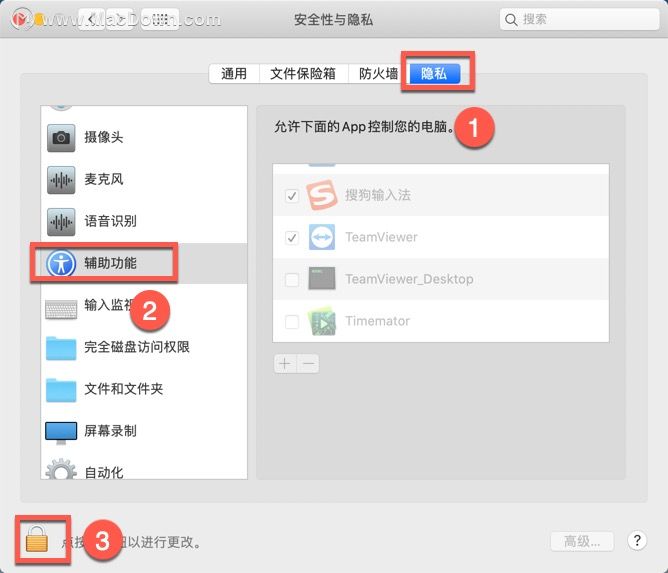Toggle the 搜狗输入法 checkbox
This screenshot has width=668, height=573.
292,196
